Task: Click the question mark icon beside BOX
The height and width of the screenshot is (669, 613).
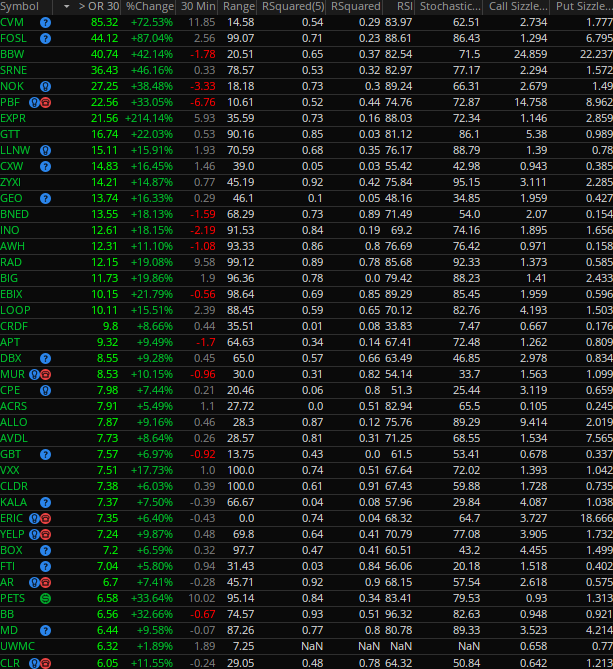Action: pos(45,551)
